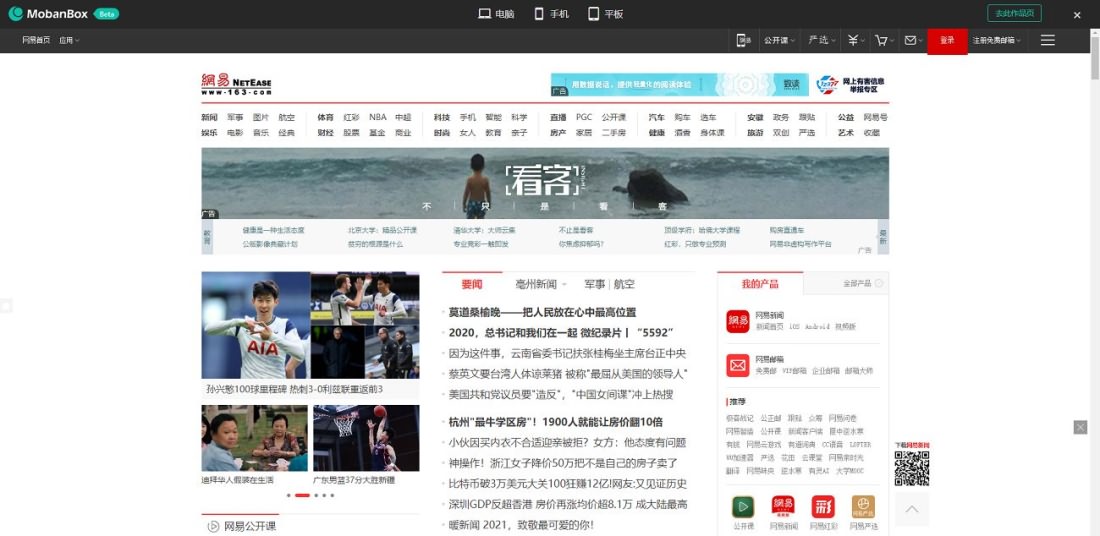Open the Android link under 网易新闻
The image size is (1100, 536).
817,326
